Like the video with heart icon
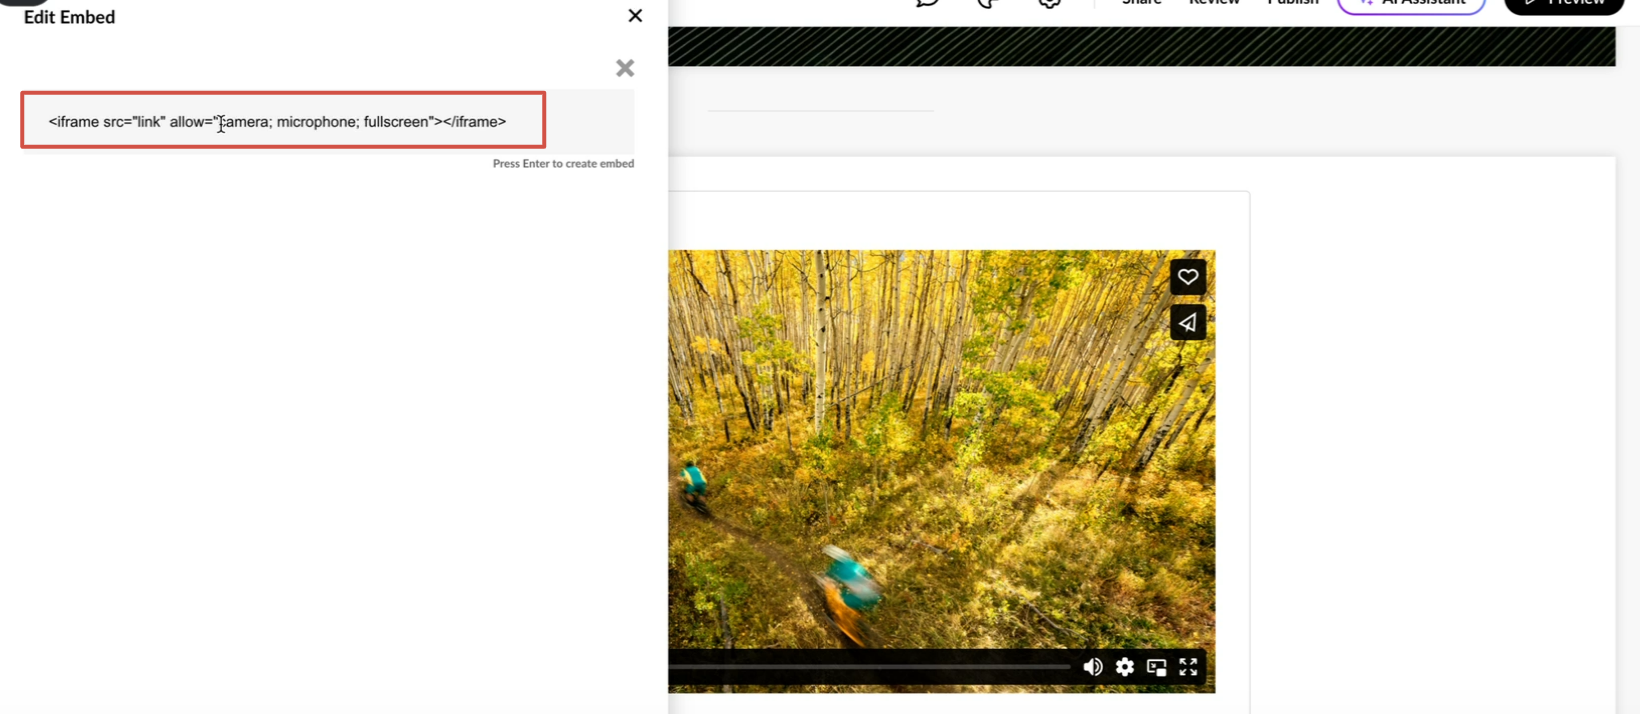This screenshot has height=714, width=1640. click(x=1187, y=277)
